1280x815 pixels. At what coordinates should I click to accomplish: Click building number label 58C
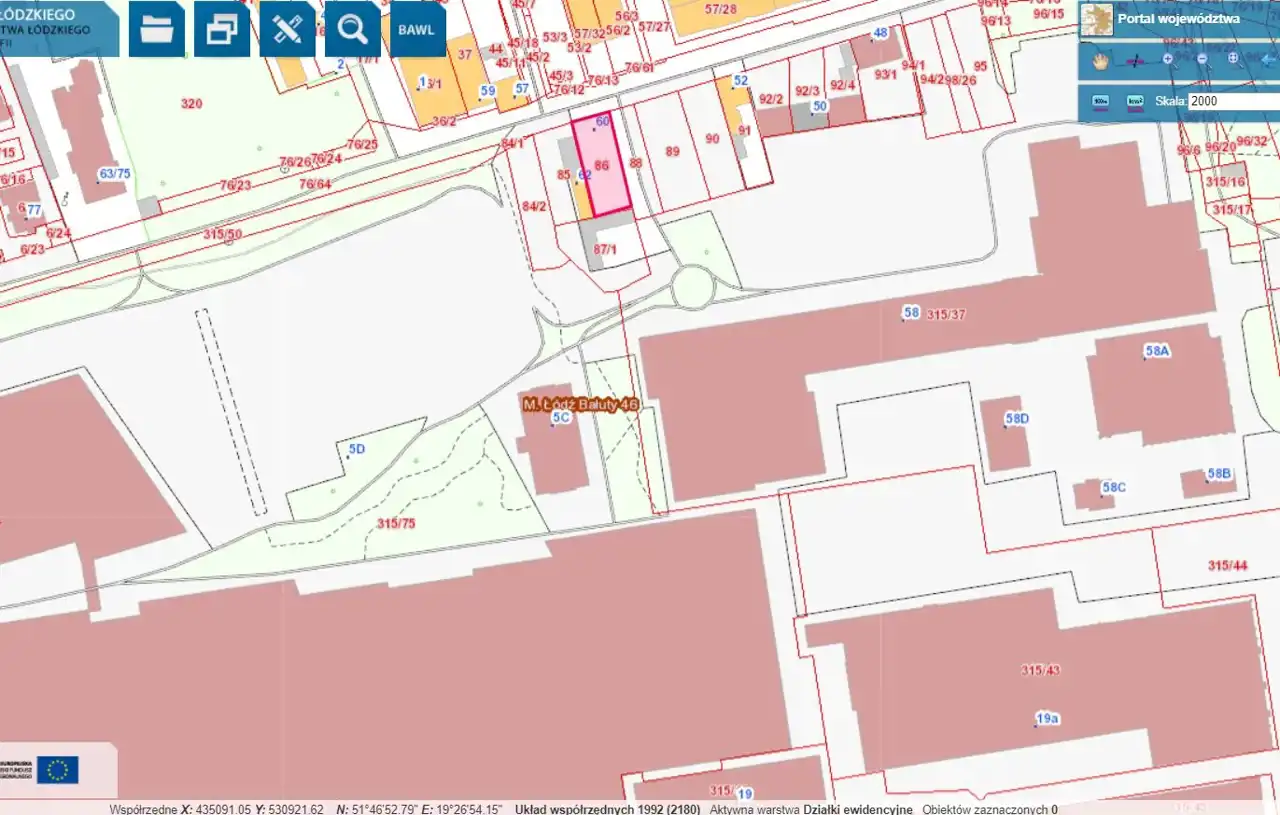1114,487
